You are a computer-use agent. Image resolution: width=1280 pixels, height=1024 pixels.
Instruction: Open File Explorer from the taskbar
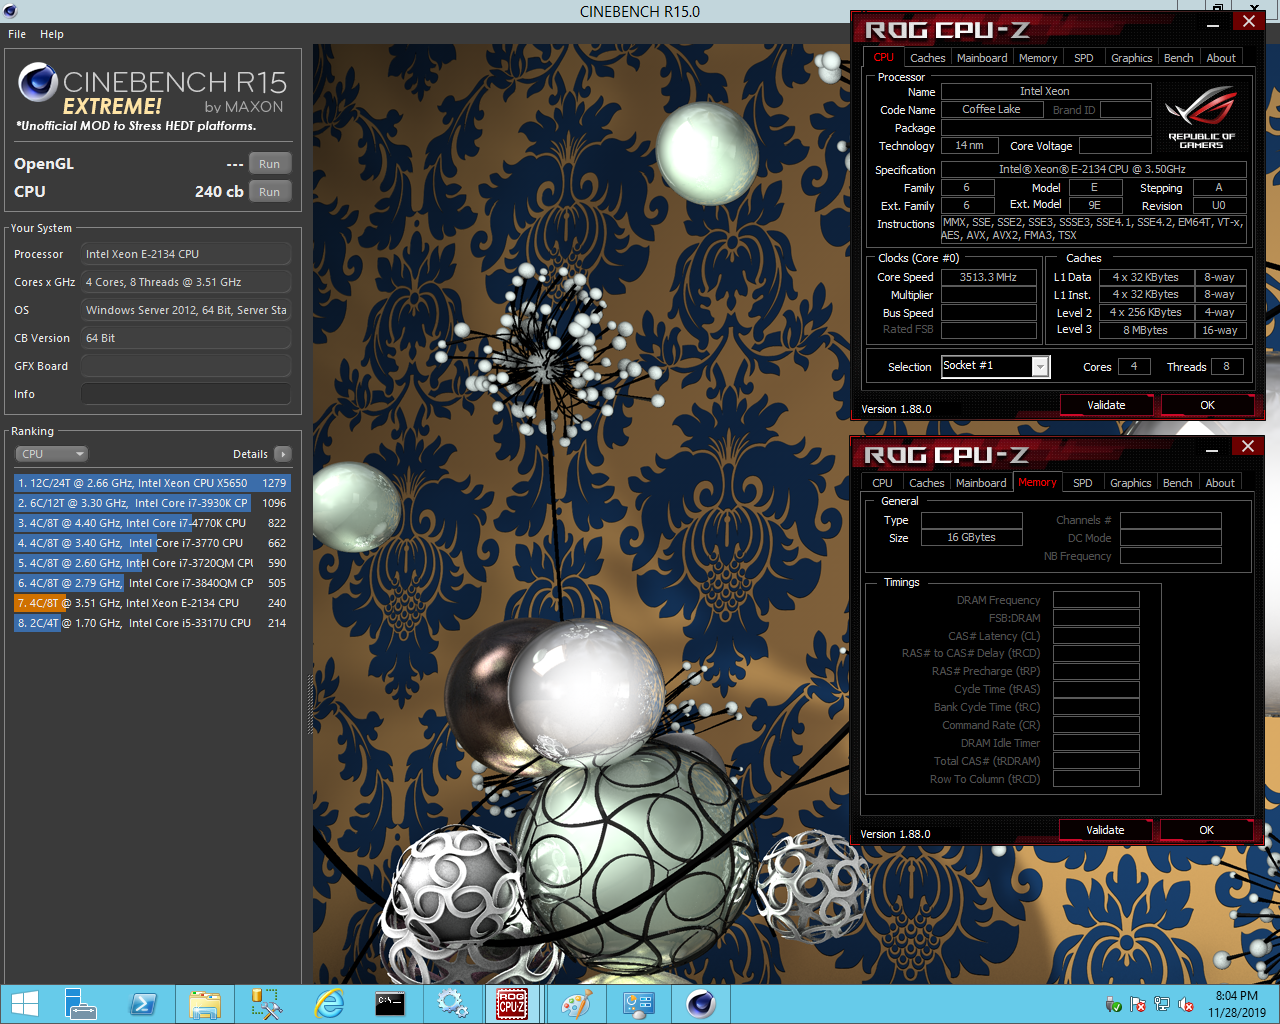205,1004
